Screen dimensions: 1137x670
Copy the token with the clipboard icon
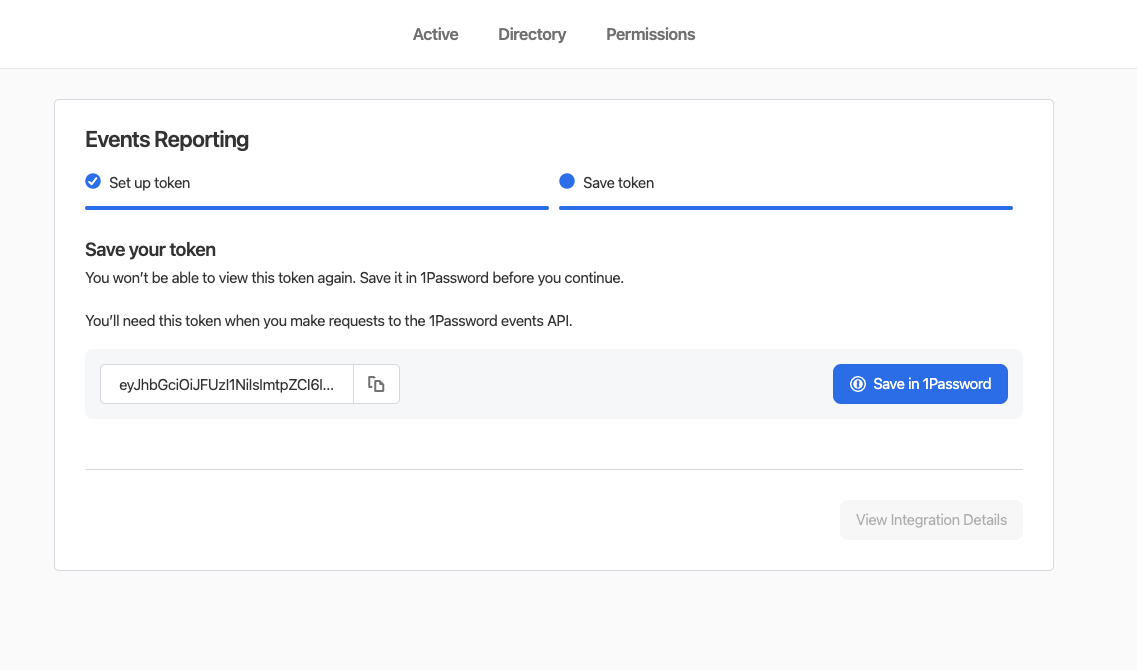(x=376, y=384)
